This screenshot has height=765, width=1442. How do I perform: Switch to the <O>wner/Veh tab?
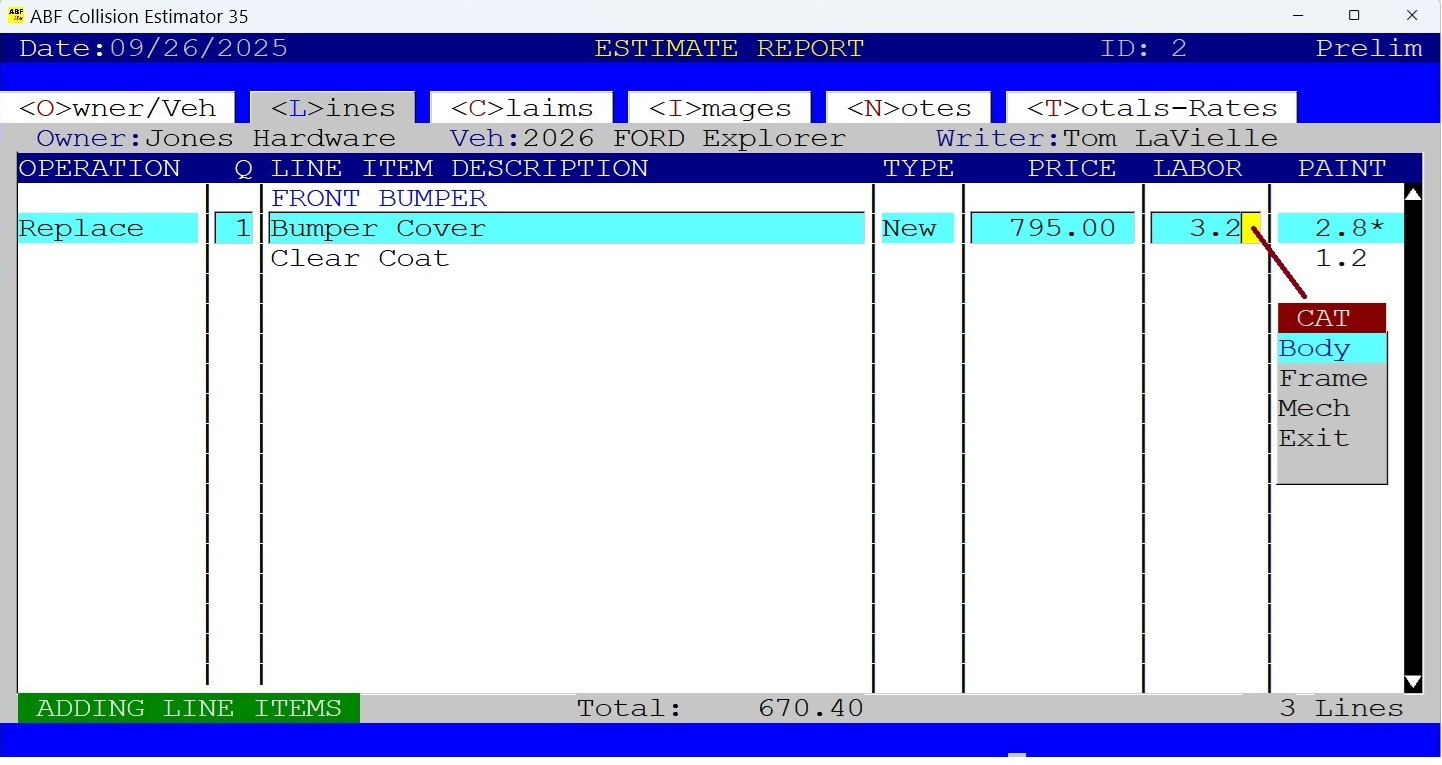[x=116, y=107]
